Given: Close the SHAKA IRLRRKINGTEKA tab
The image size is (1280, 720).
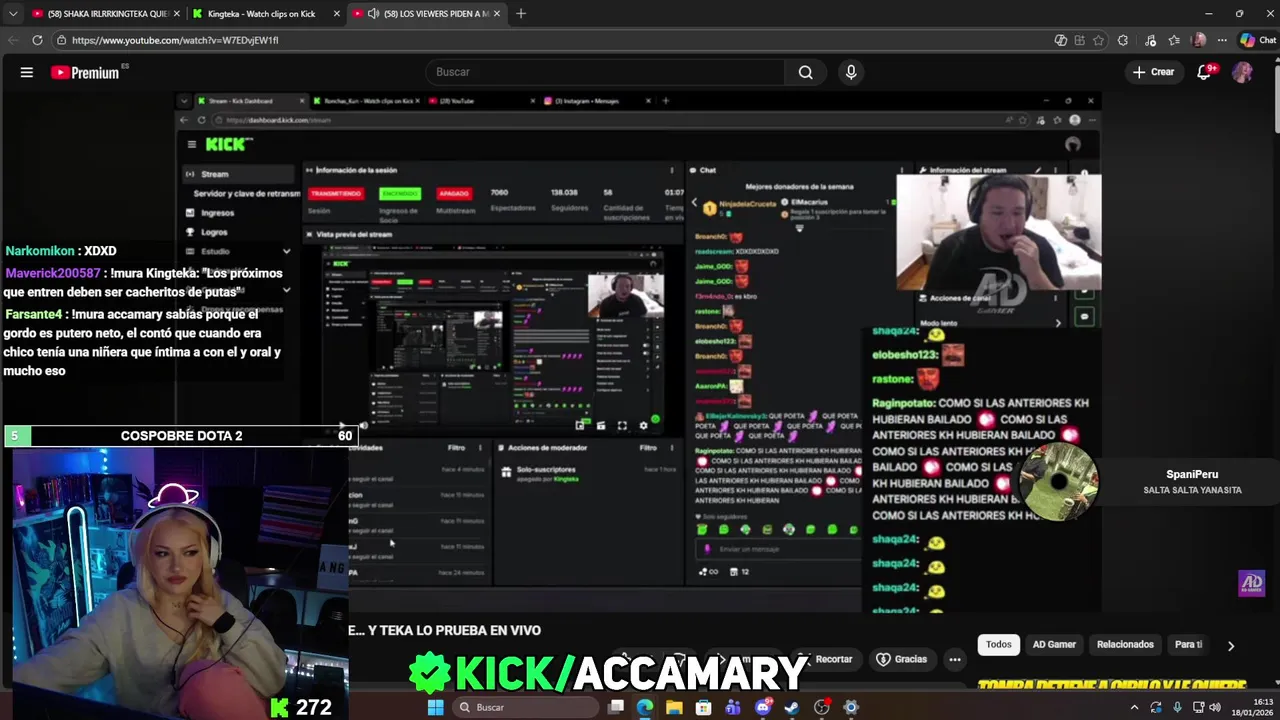Looking at the screenshot, I should click(176, 14).
